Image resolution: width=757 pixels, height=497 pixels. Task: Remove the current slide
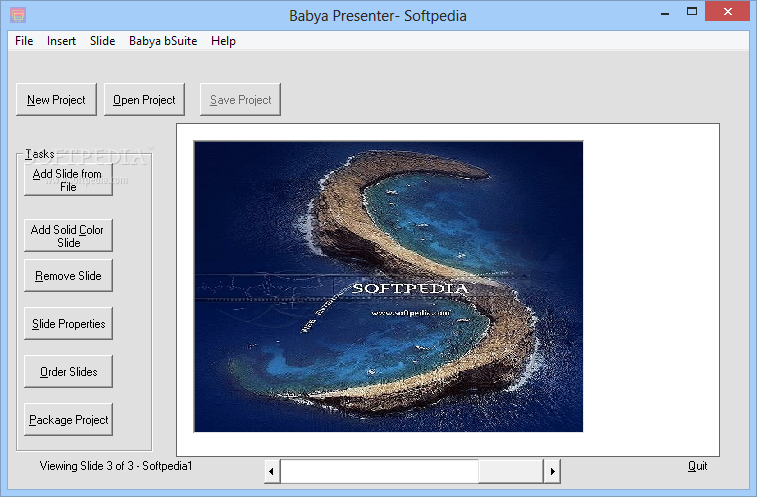click(68, 275)
